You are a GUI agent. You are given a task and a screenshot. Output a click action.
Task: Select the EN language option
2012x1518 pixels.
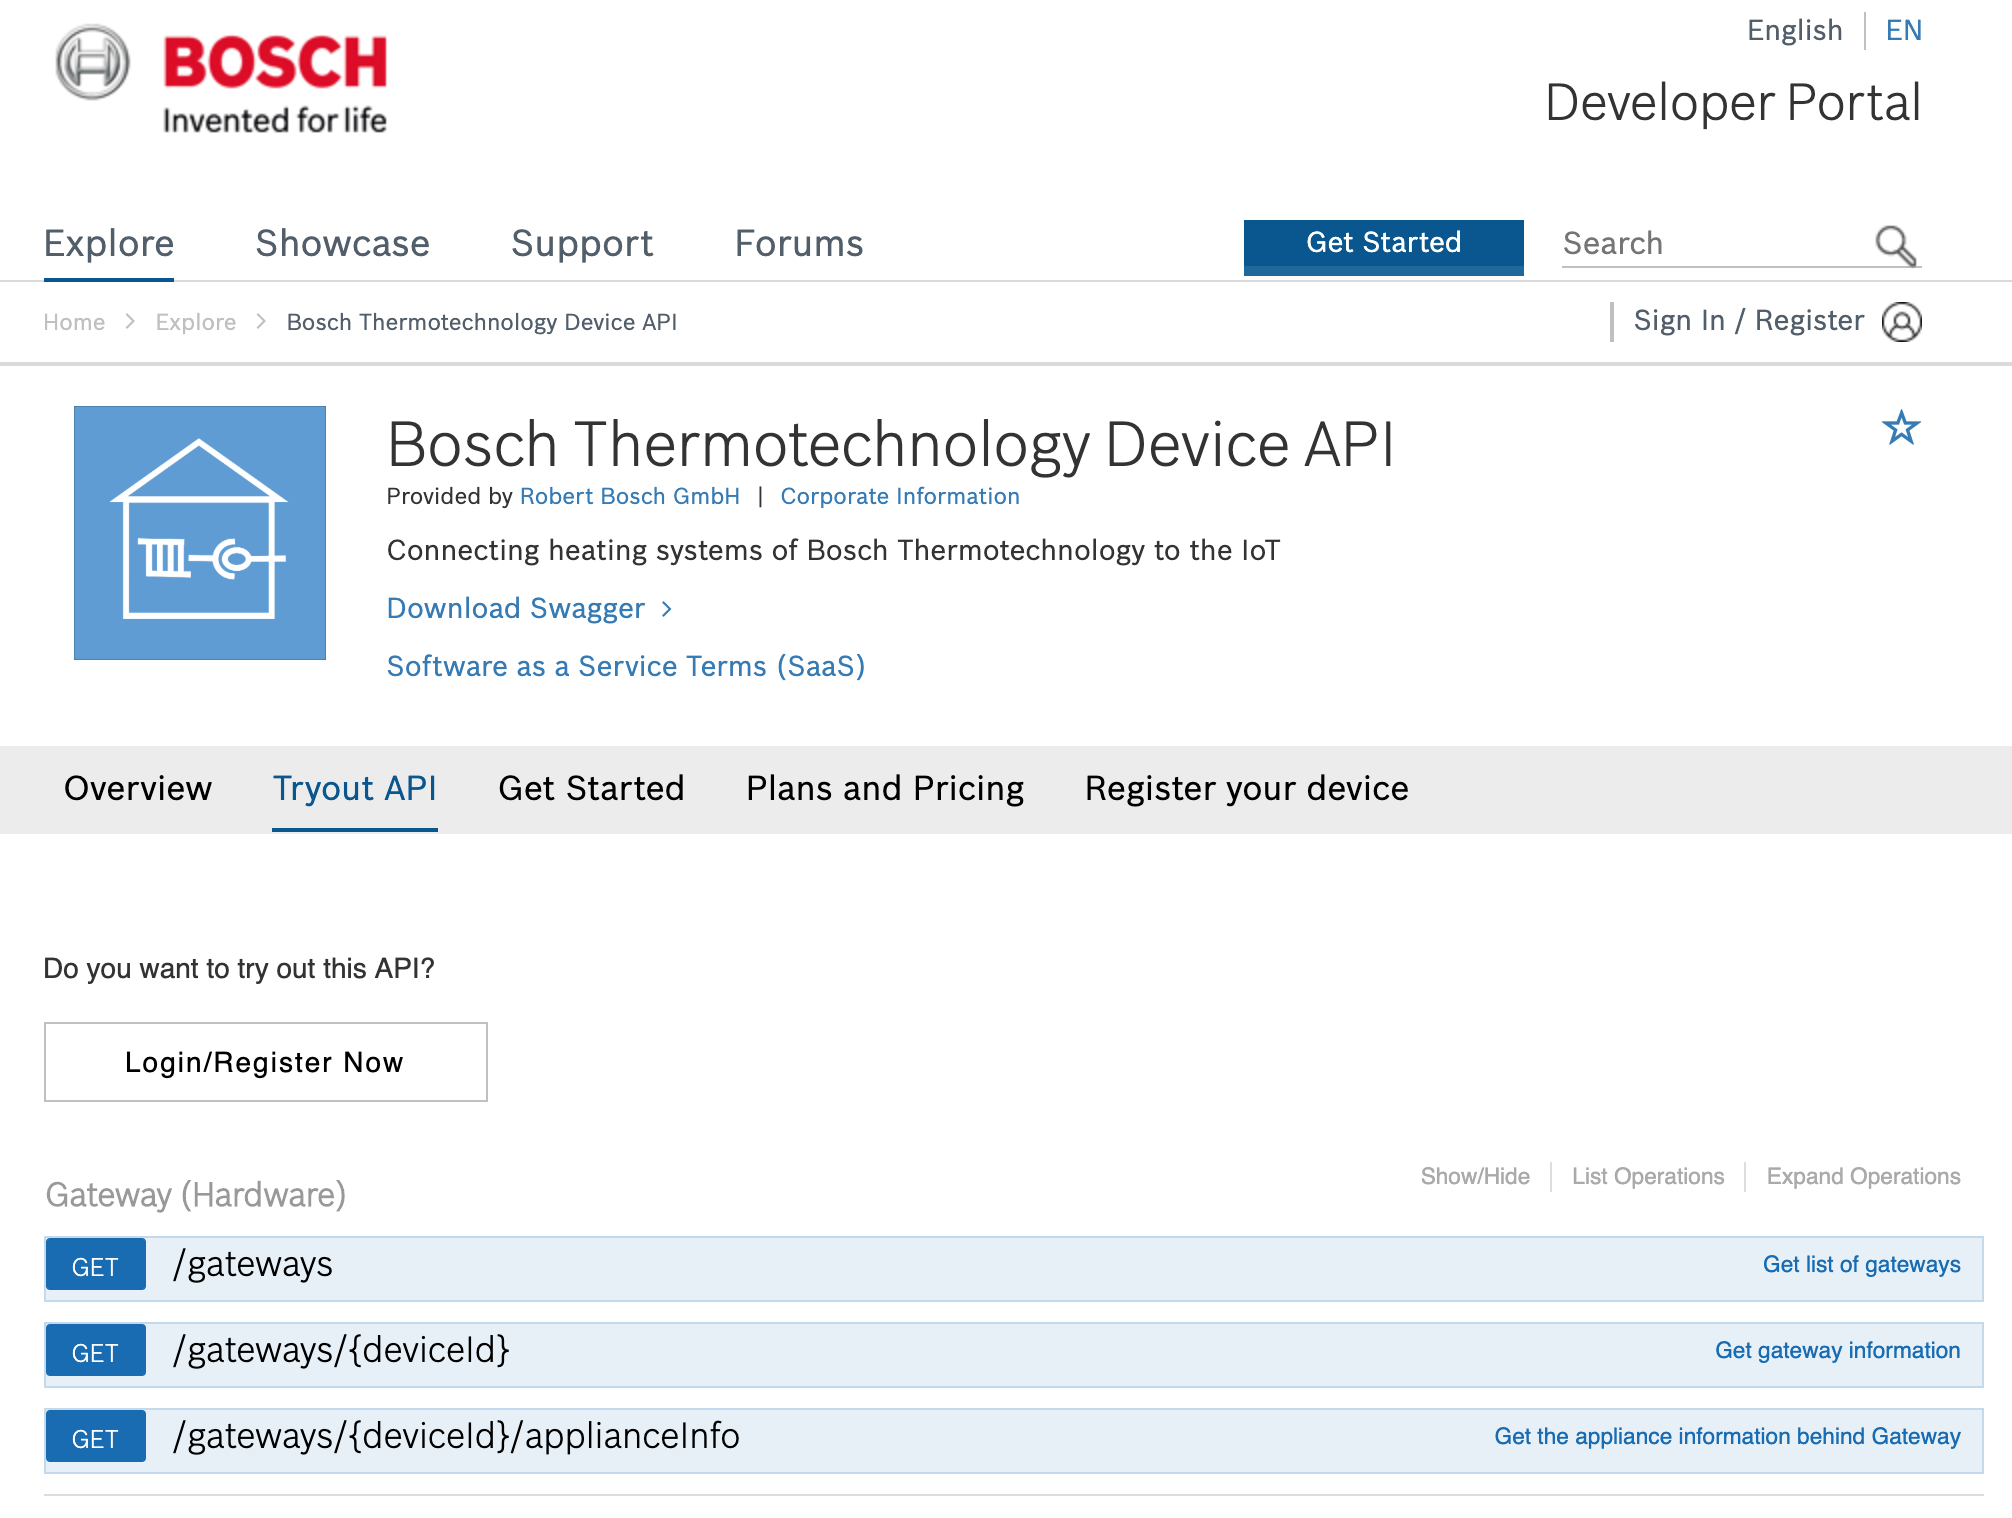point(1903,31)
